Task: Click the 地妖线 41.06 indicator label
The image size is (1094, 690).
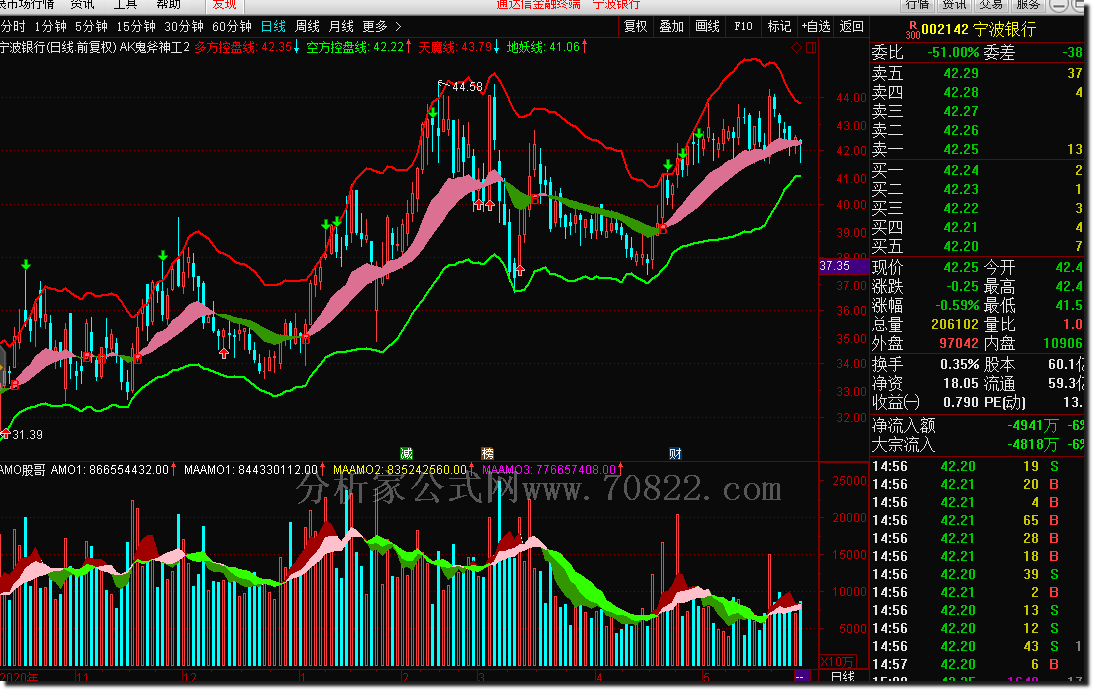Action: coord(547,47)
